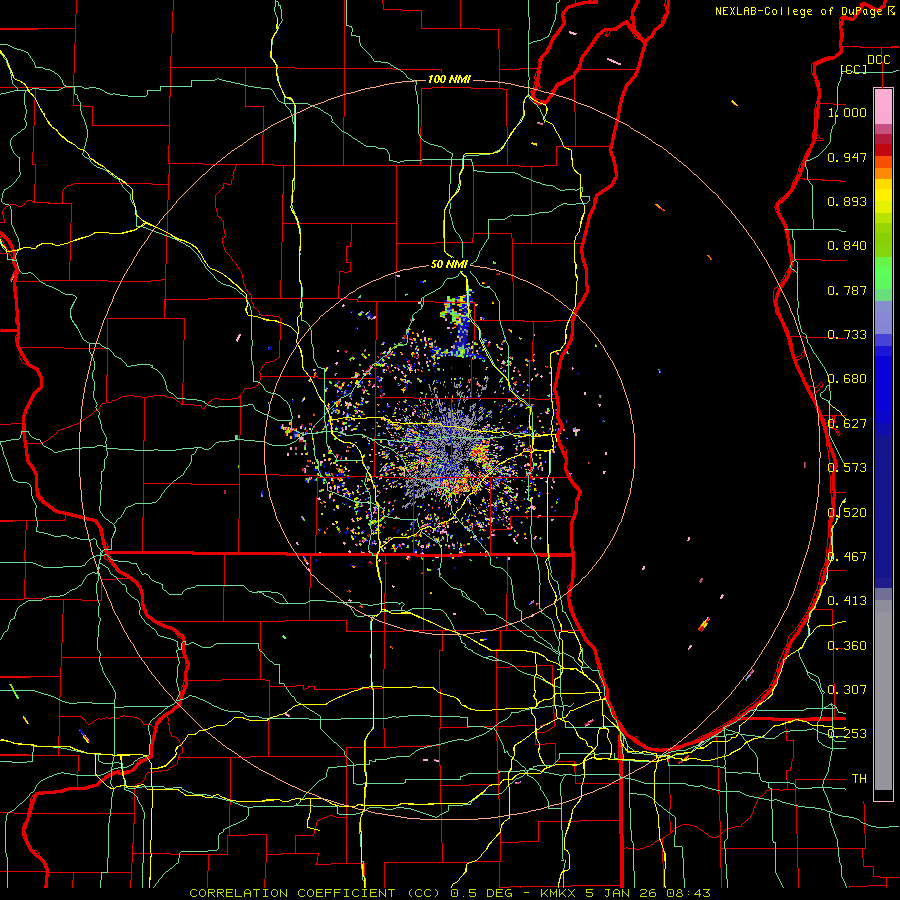Click the 1.000 legend value

[x=847, y=112]
